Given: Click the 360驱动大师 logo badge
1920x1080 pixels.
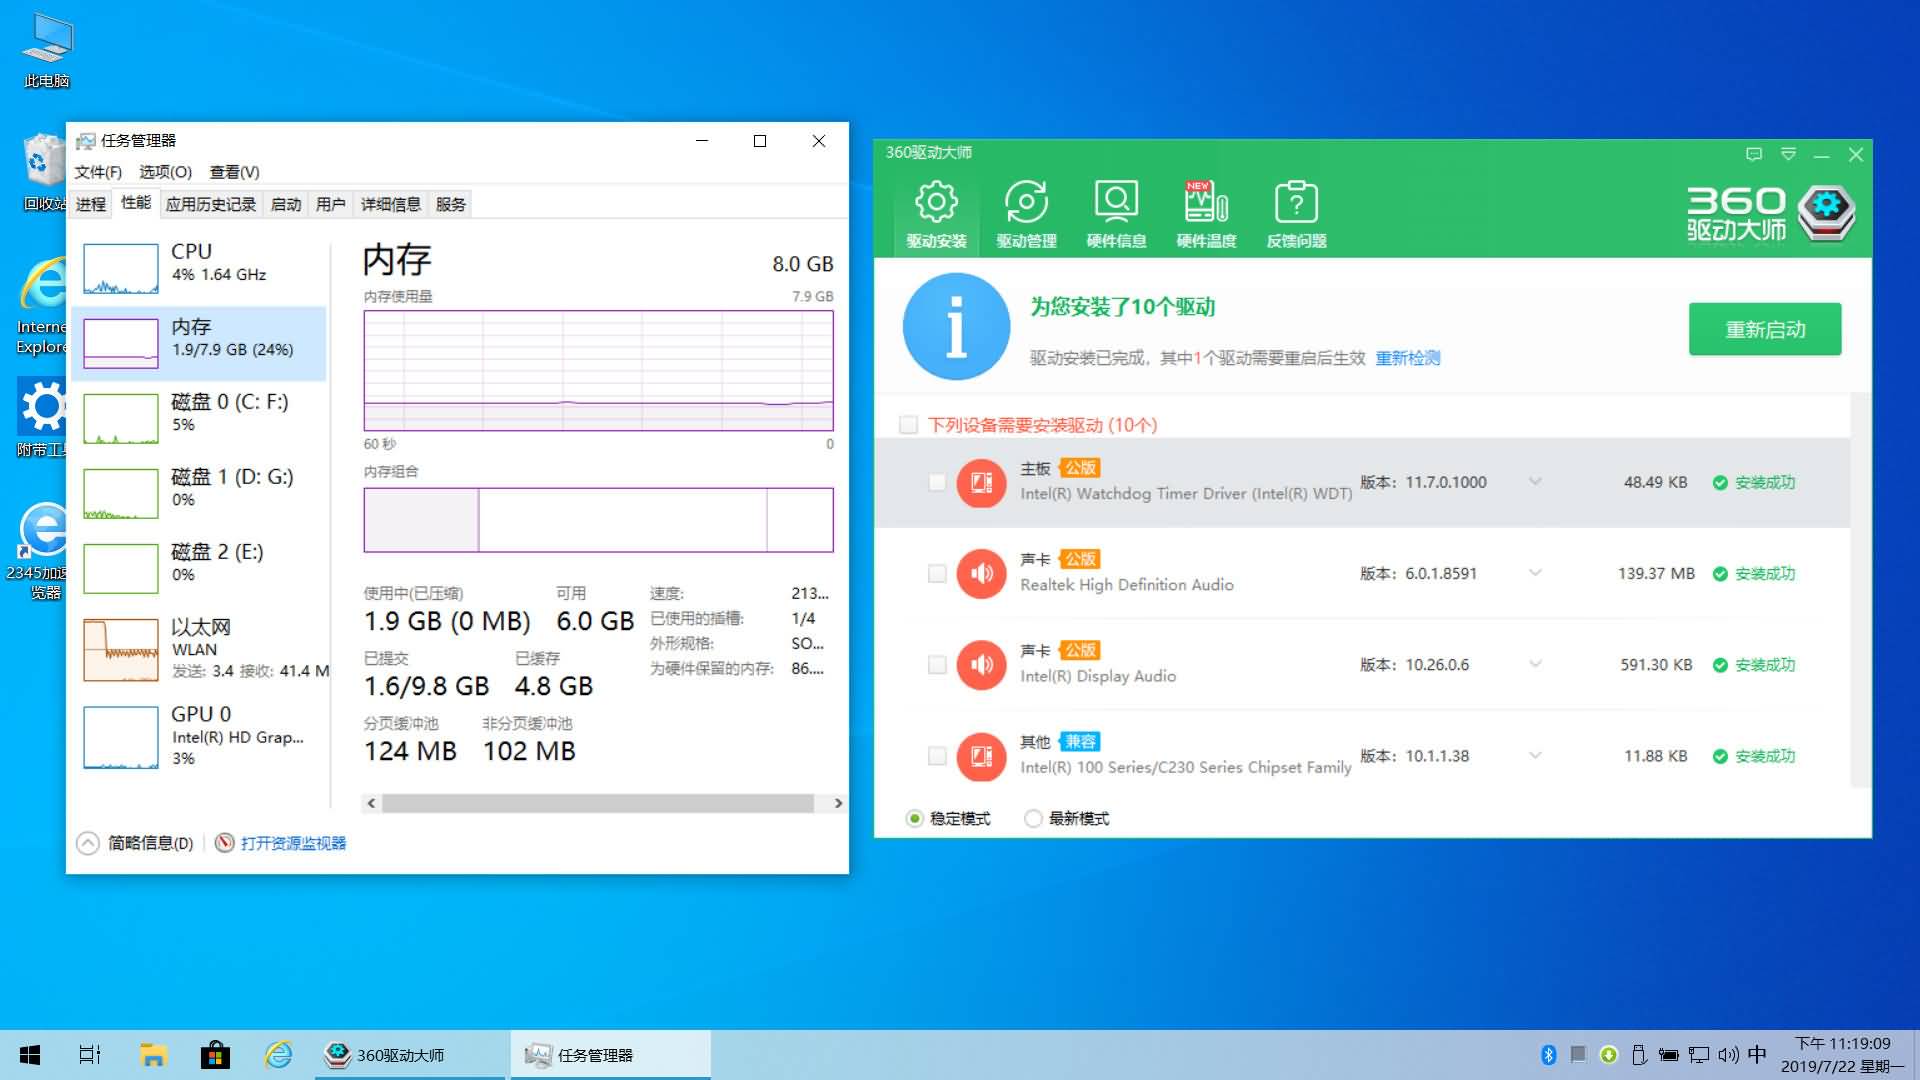Looking at the screenshot, I should 1826,212.
